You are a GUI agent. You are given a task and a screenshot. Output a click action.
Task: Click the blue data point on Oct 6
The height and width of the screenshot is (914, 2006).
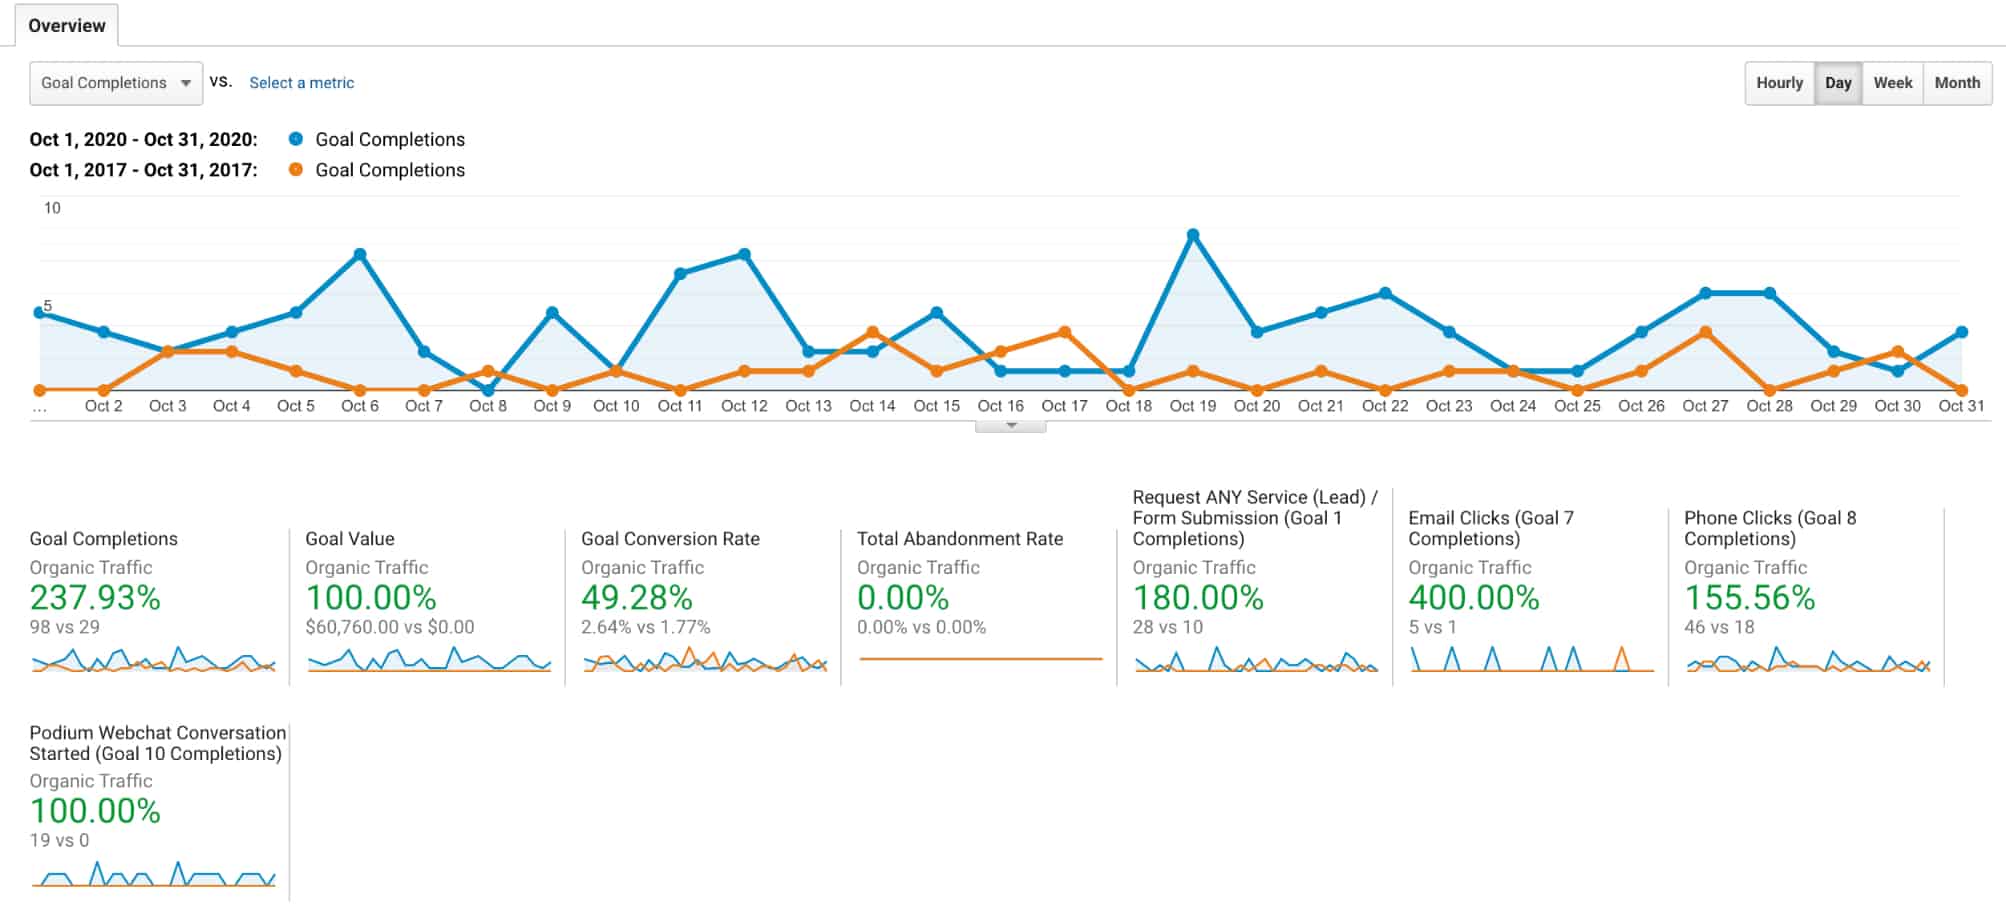(x=360, y=254)
